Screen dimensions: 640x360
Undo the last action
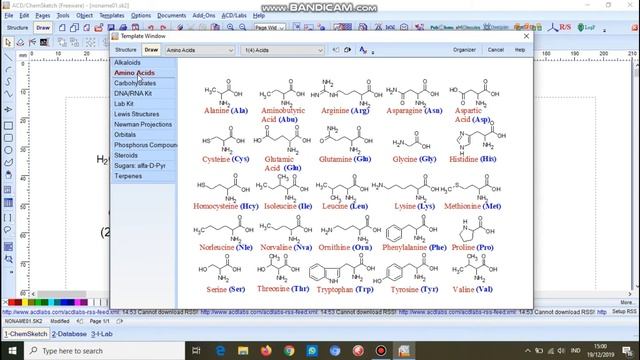click(151, 27)
